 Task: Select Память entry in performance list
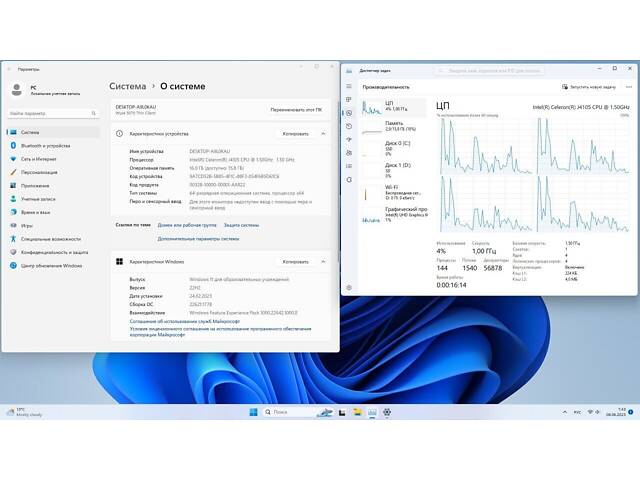pyautogui.click(x=393, y=127)
